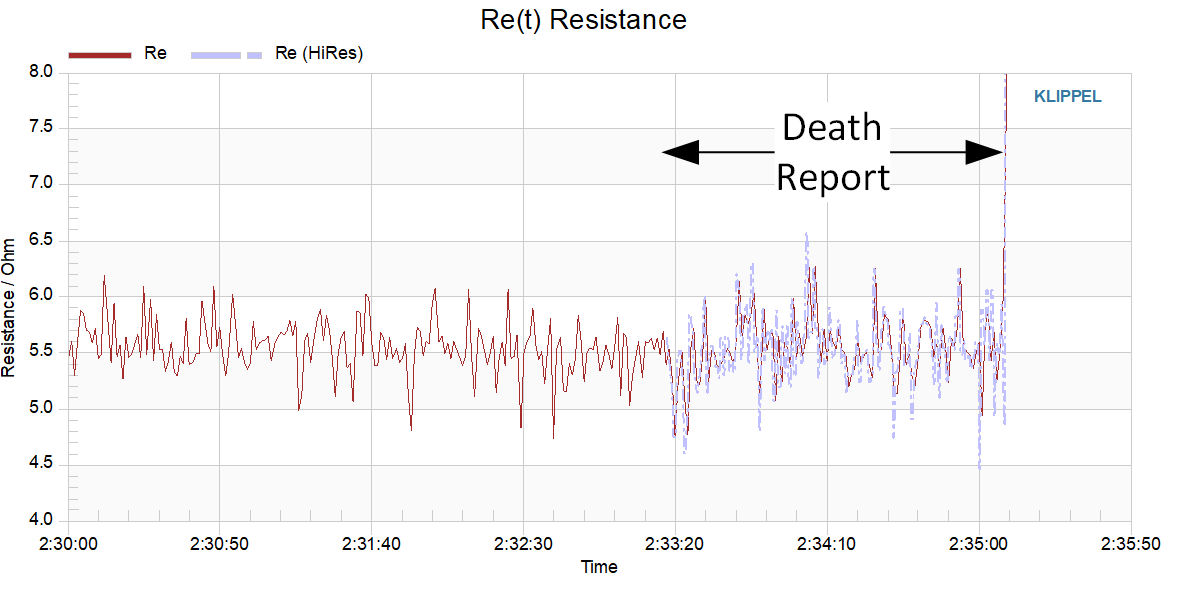Viewport: 1181px width, 594px height.
Task: Select the 6.5 tick on the resistance axis
Action: coord(41,241)
